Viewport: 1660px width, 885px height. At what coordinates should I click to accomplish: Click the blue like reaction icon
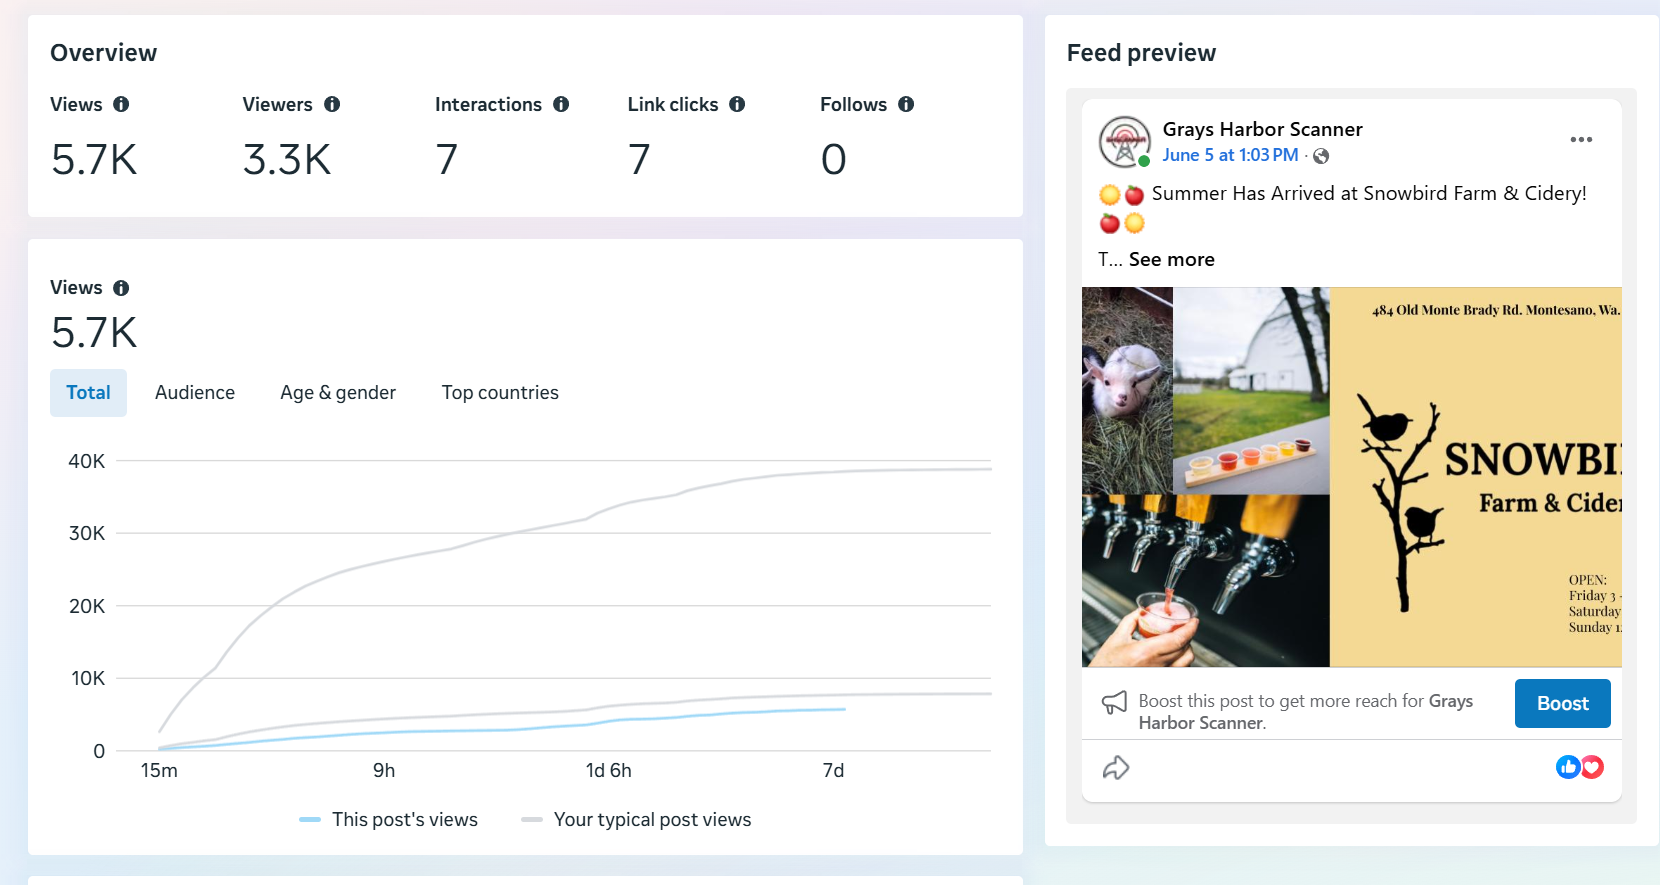pos(1568,767)
